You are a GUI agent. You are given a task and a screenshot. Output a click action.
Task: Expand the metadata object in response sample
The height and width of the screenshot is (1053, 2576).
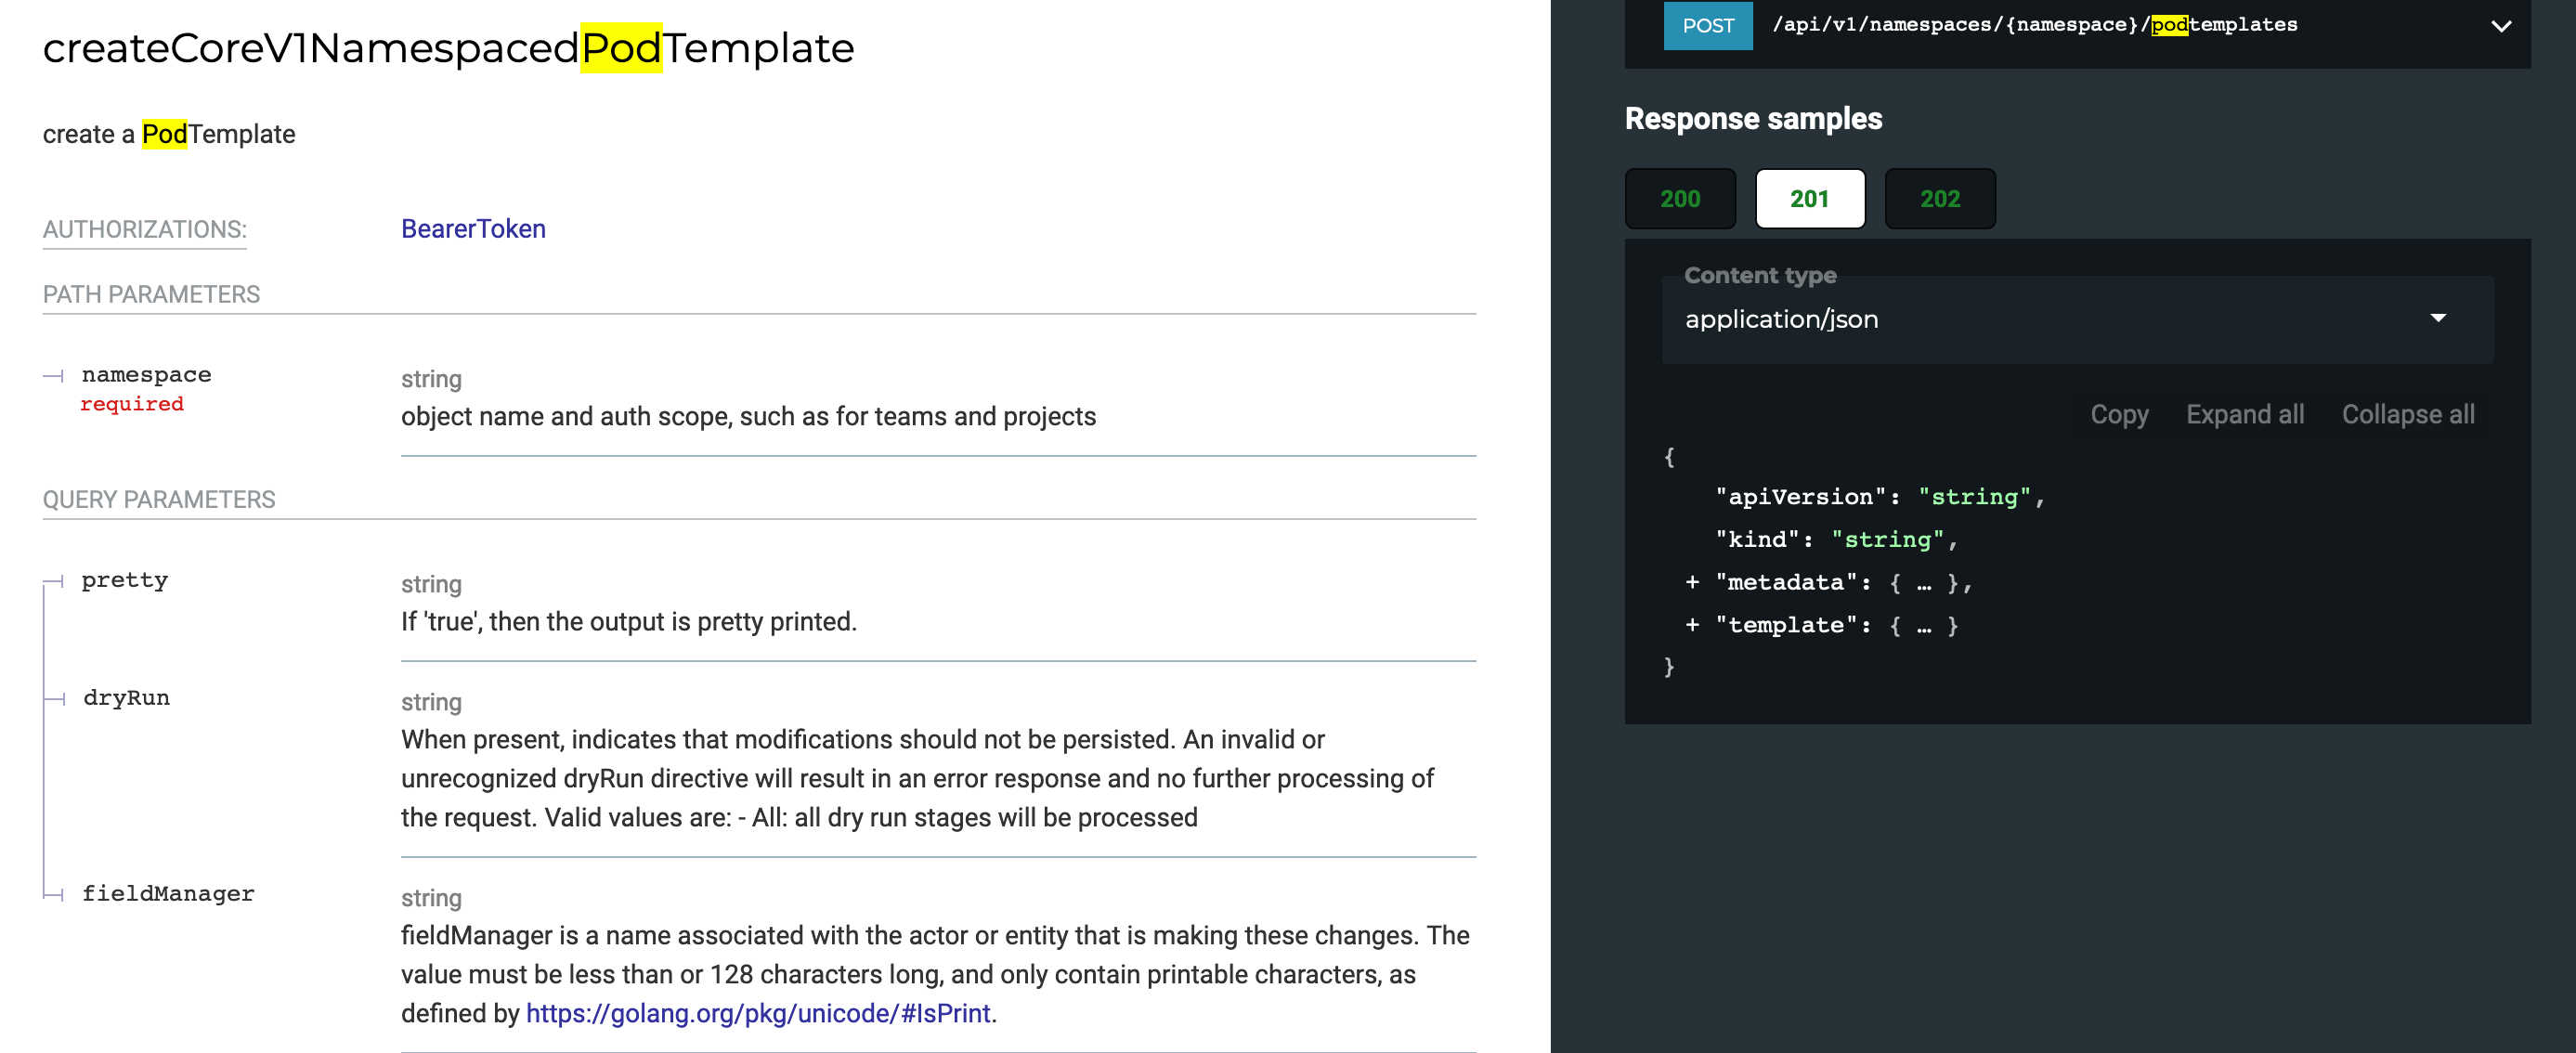1692,582
